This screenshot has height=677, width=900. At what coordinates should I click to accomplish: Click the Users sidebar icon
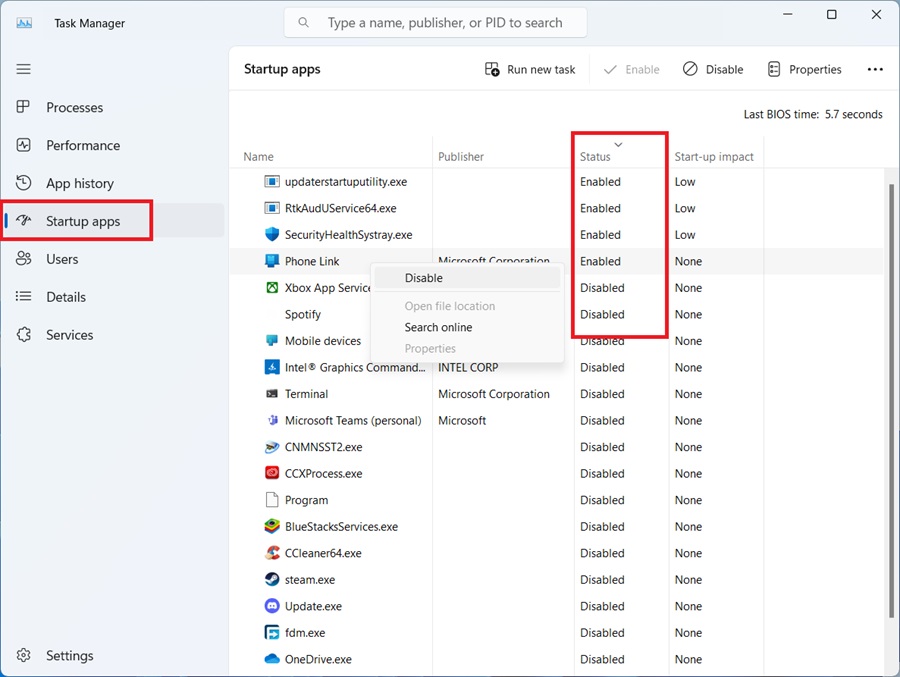coord(24,259)
